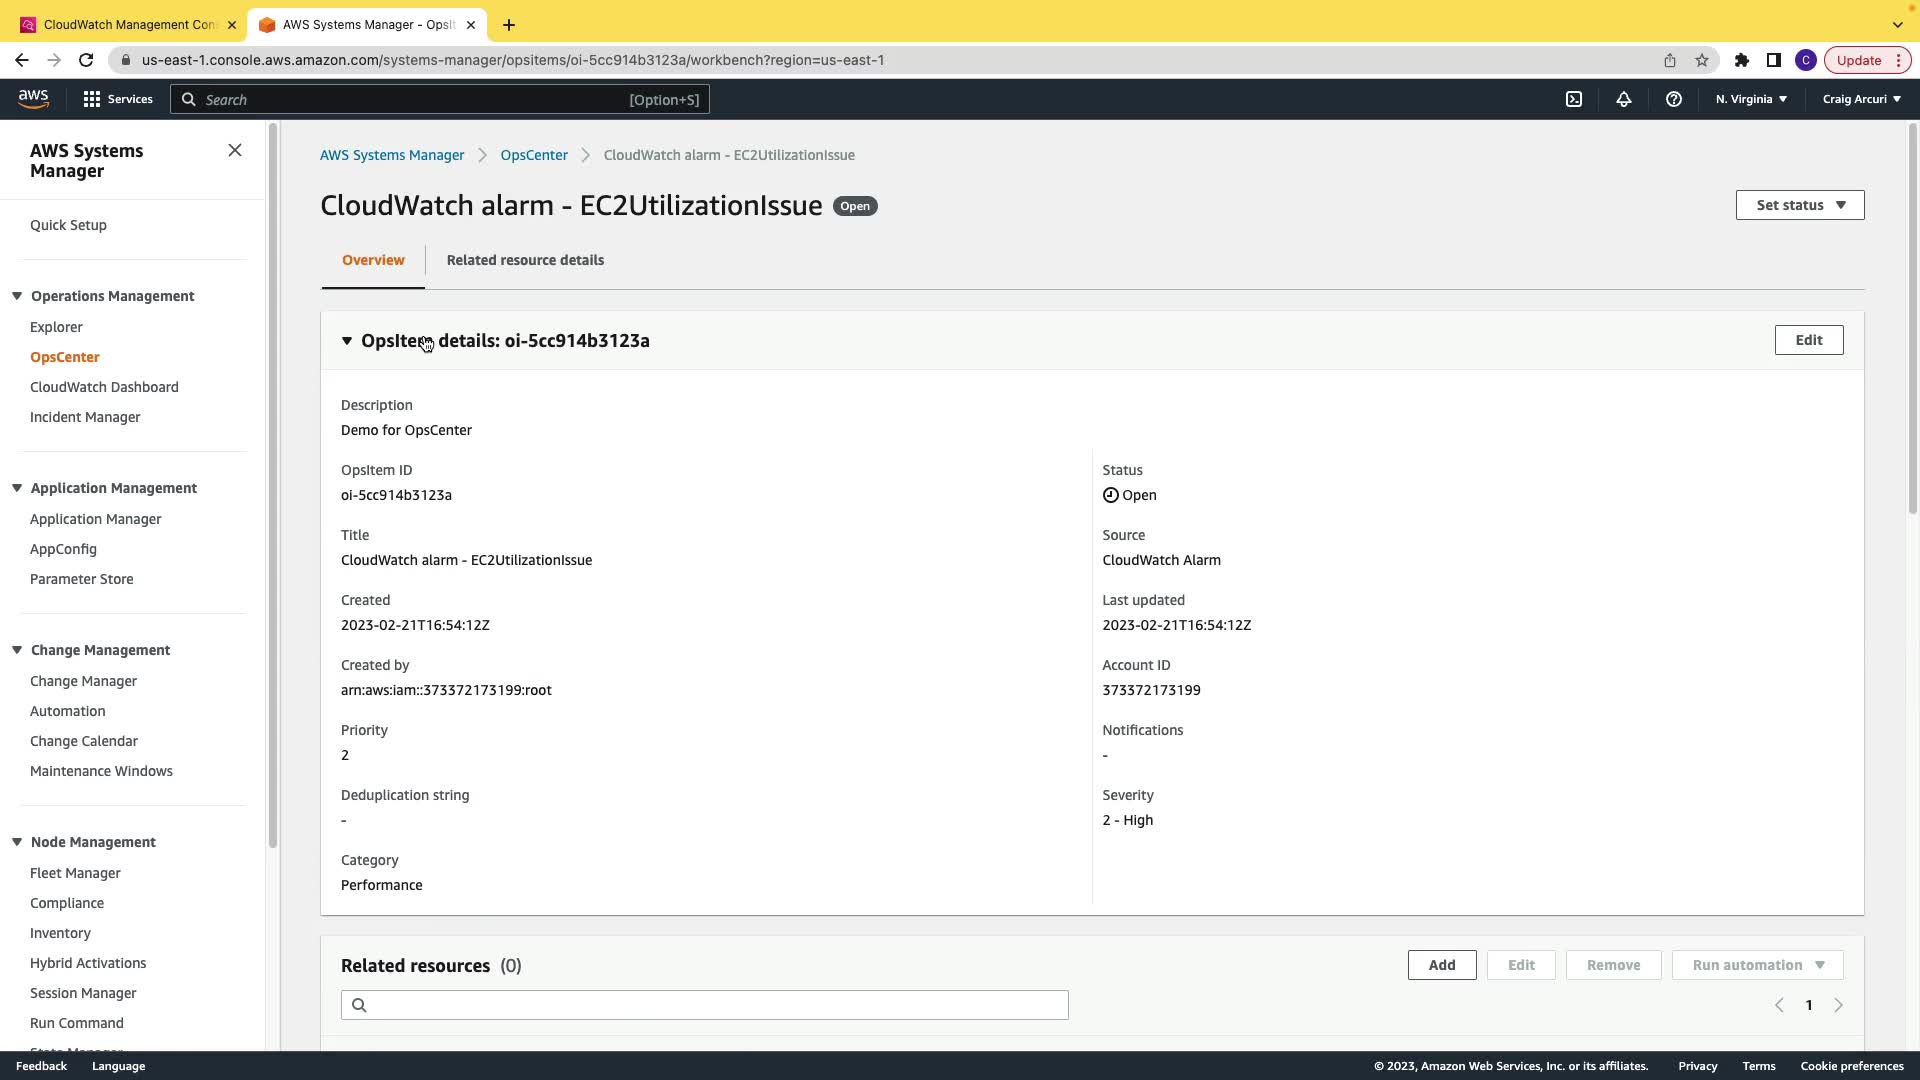Click the help question mark icon
This screenshot has height=1080, width=1920.
1674,99
